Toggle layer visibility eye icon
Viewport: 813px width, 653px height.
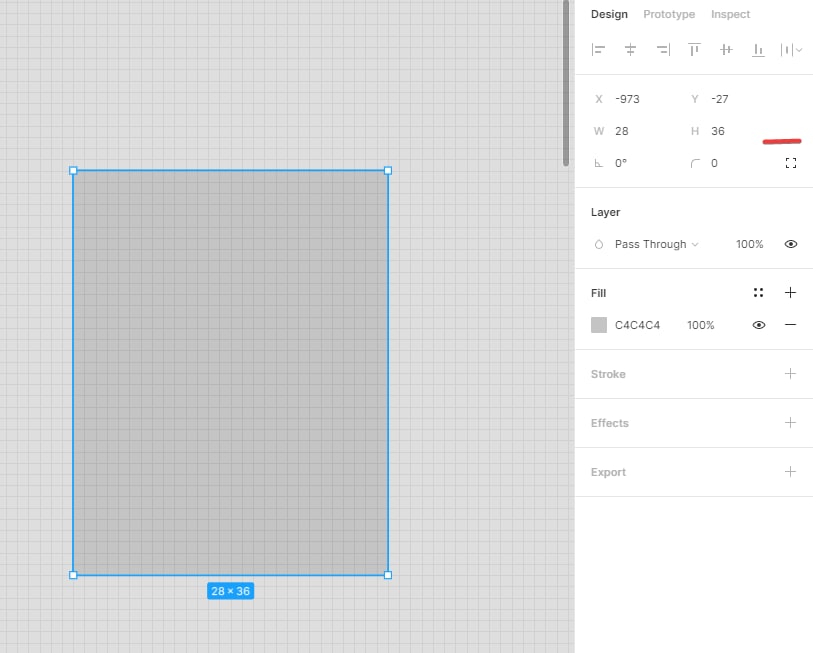point(791,244)
